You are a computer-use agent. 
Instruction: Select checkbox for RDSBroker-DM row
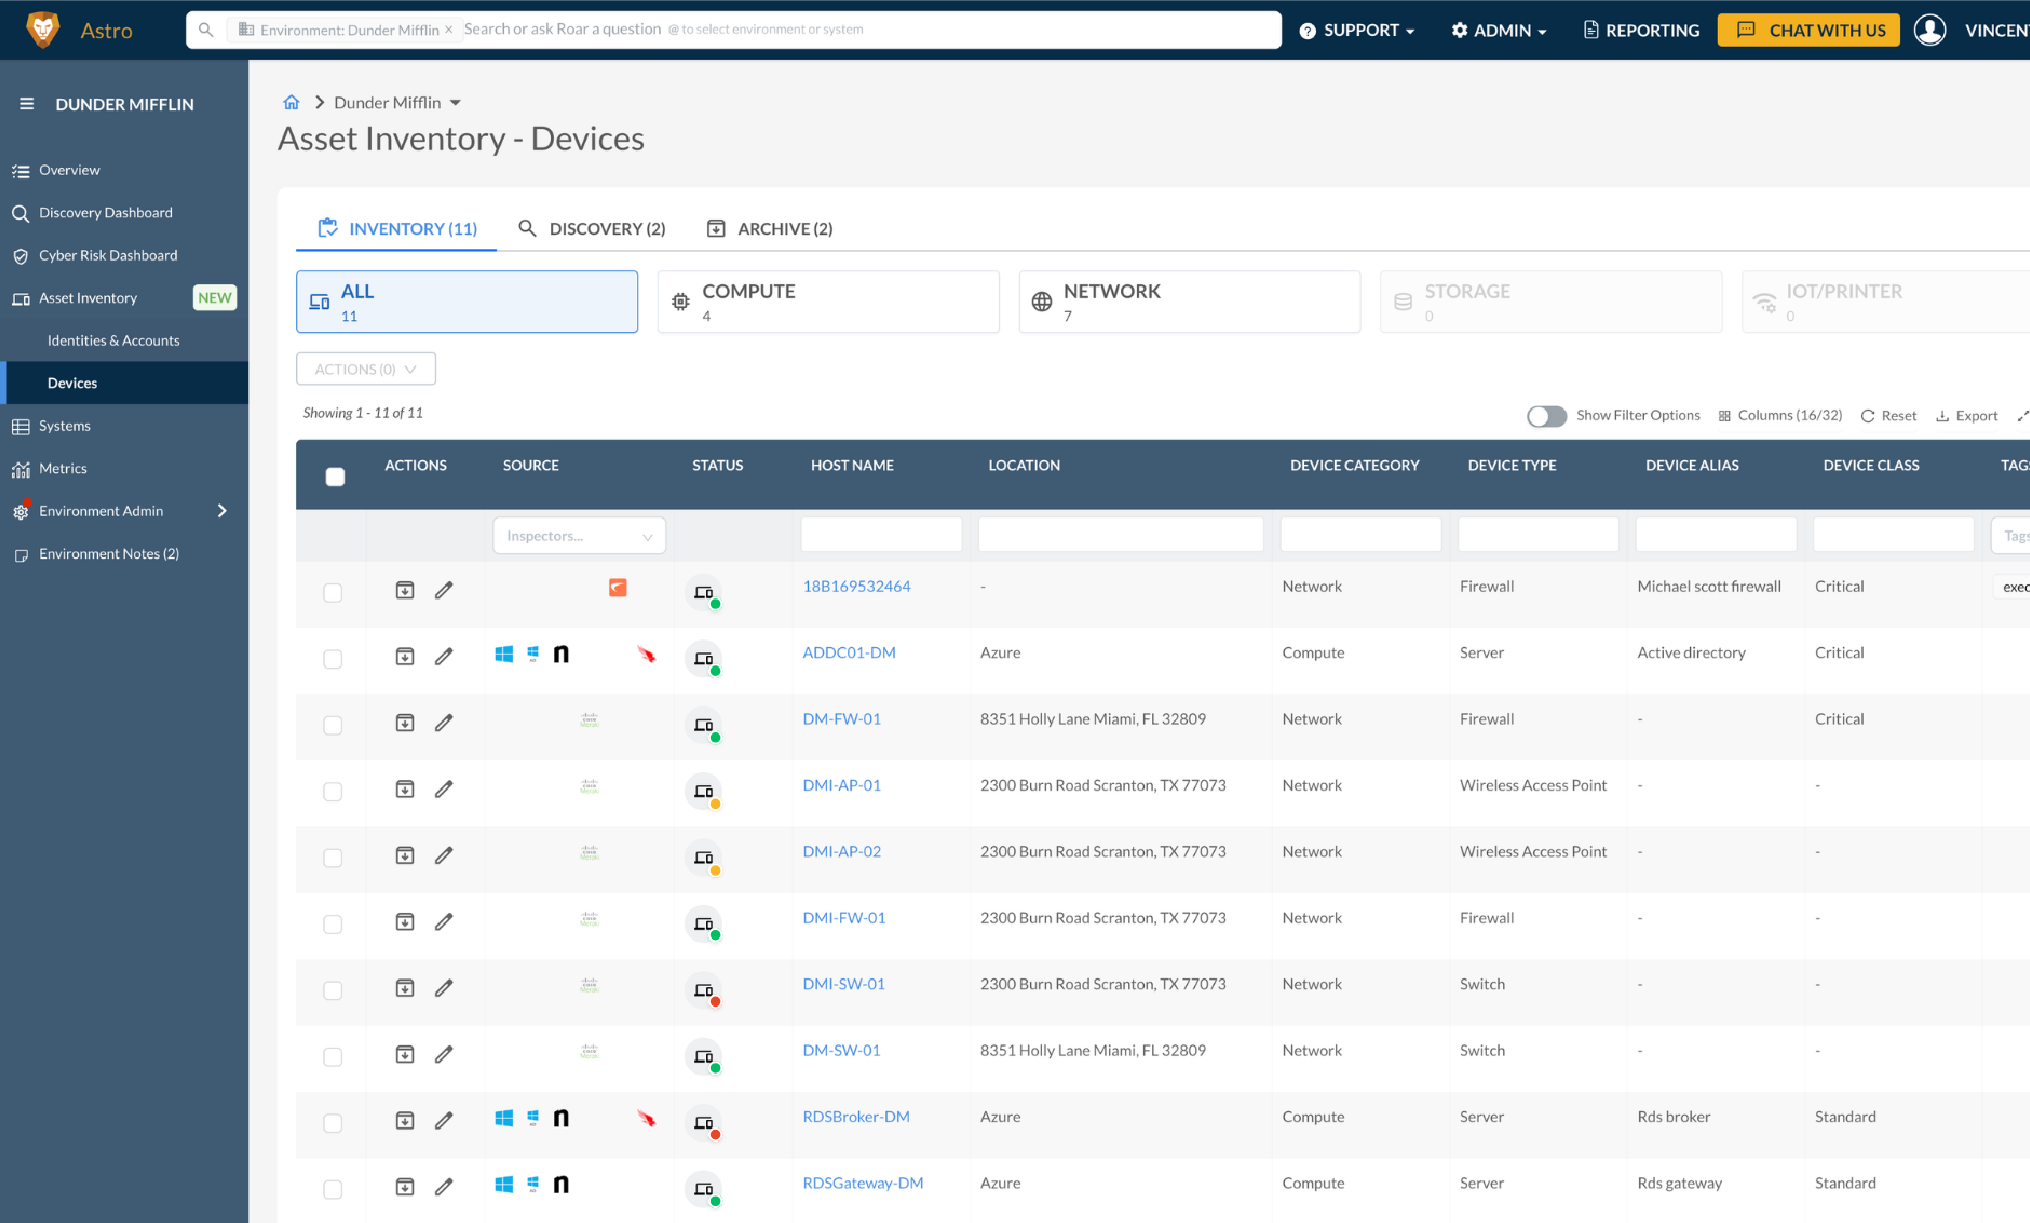pos(333,1123)
